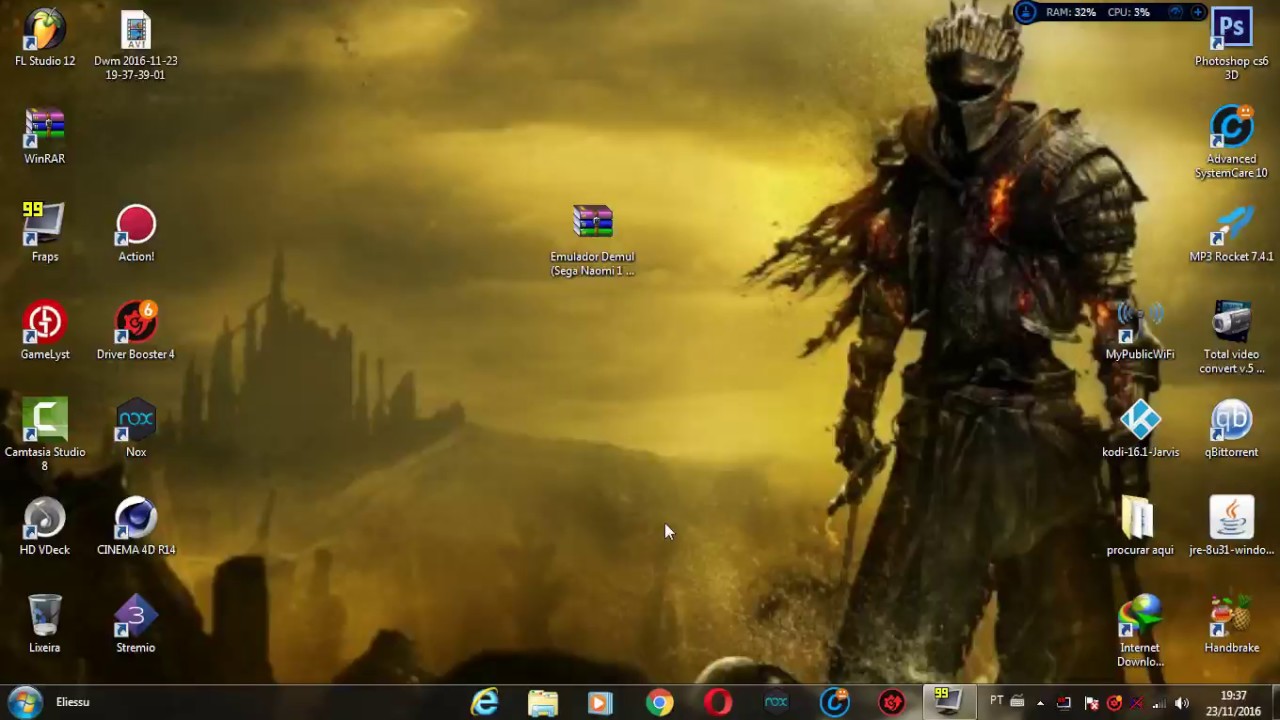Select the Internet Download Manager shortcut

click(x=1140, y=631)
